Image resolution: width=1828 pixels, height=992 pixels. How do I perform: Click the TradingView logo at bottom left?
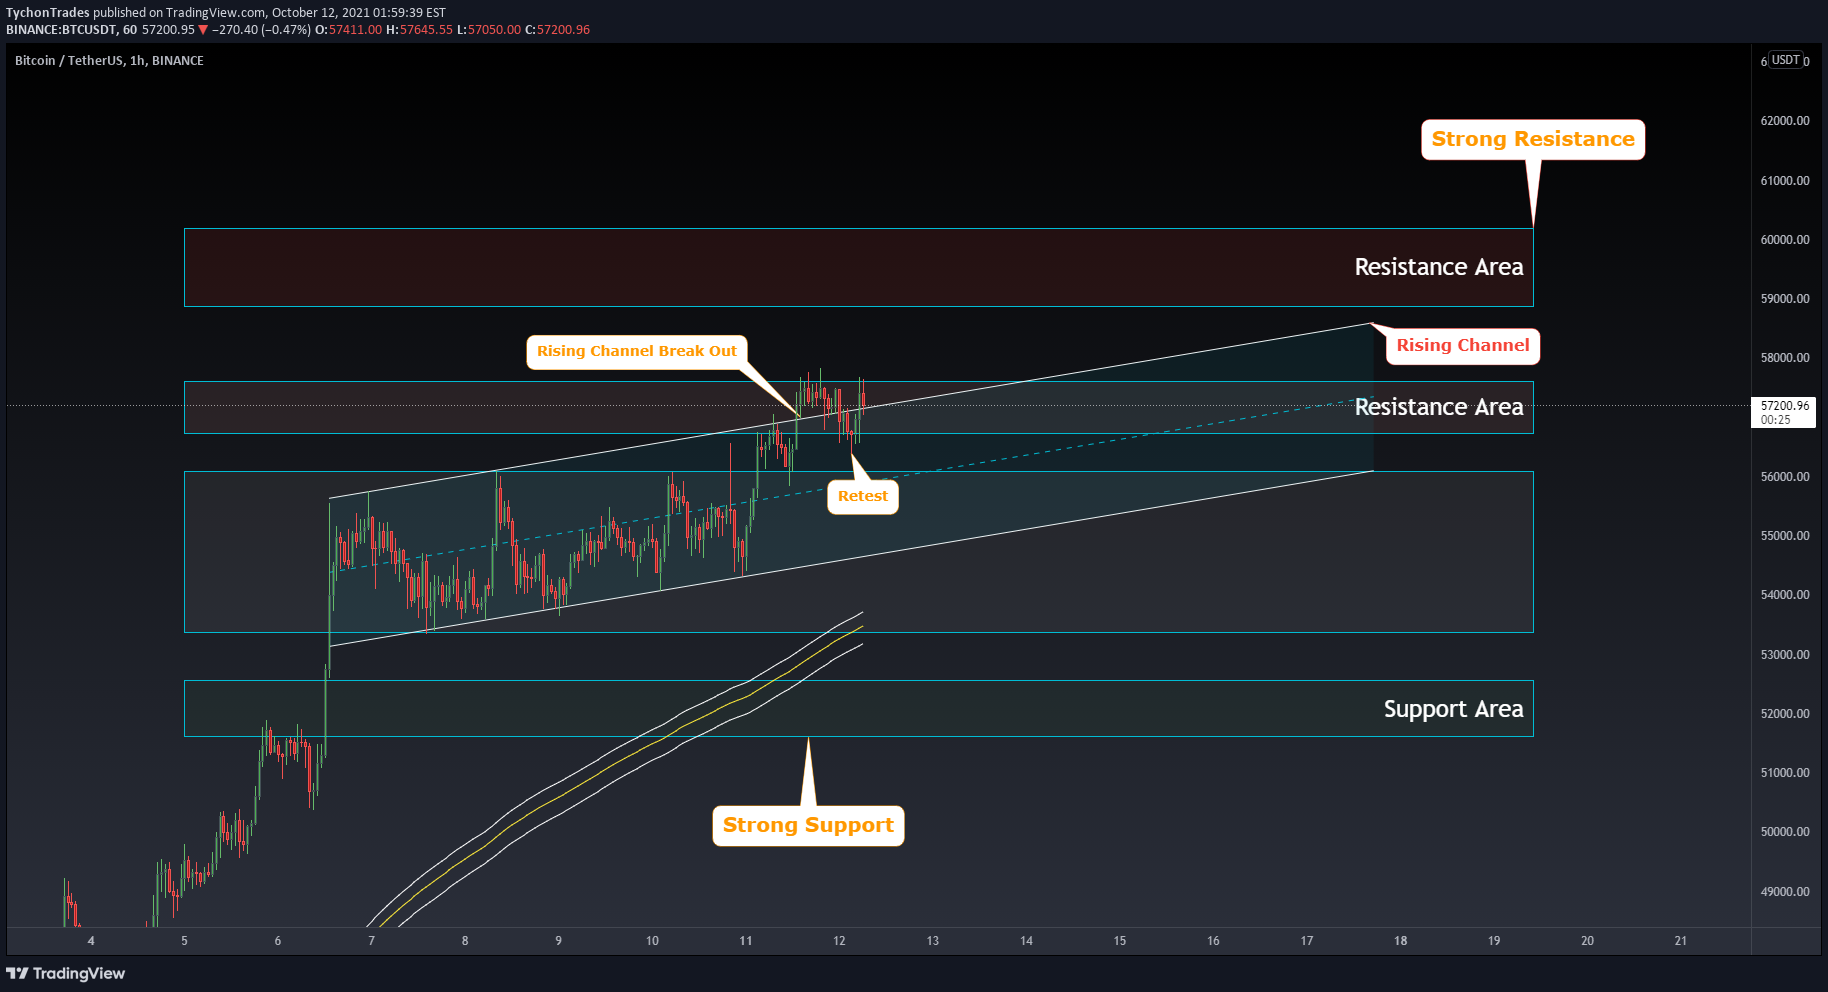(66, 973)
